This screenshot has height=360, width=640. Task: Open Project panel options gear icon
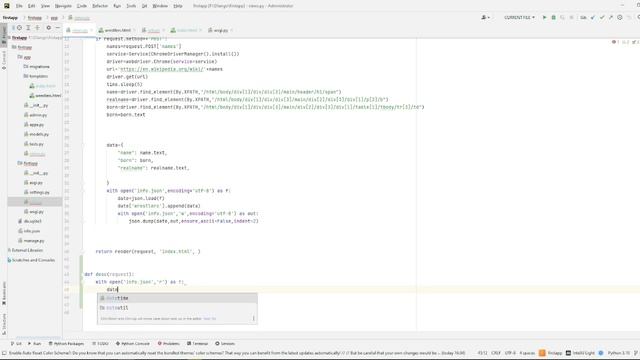tap(49, 28)
